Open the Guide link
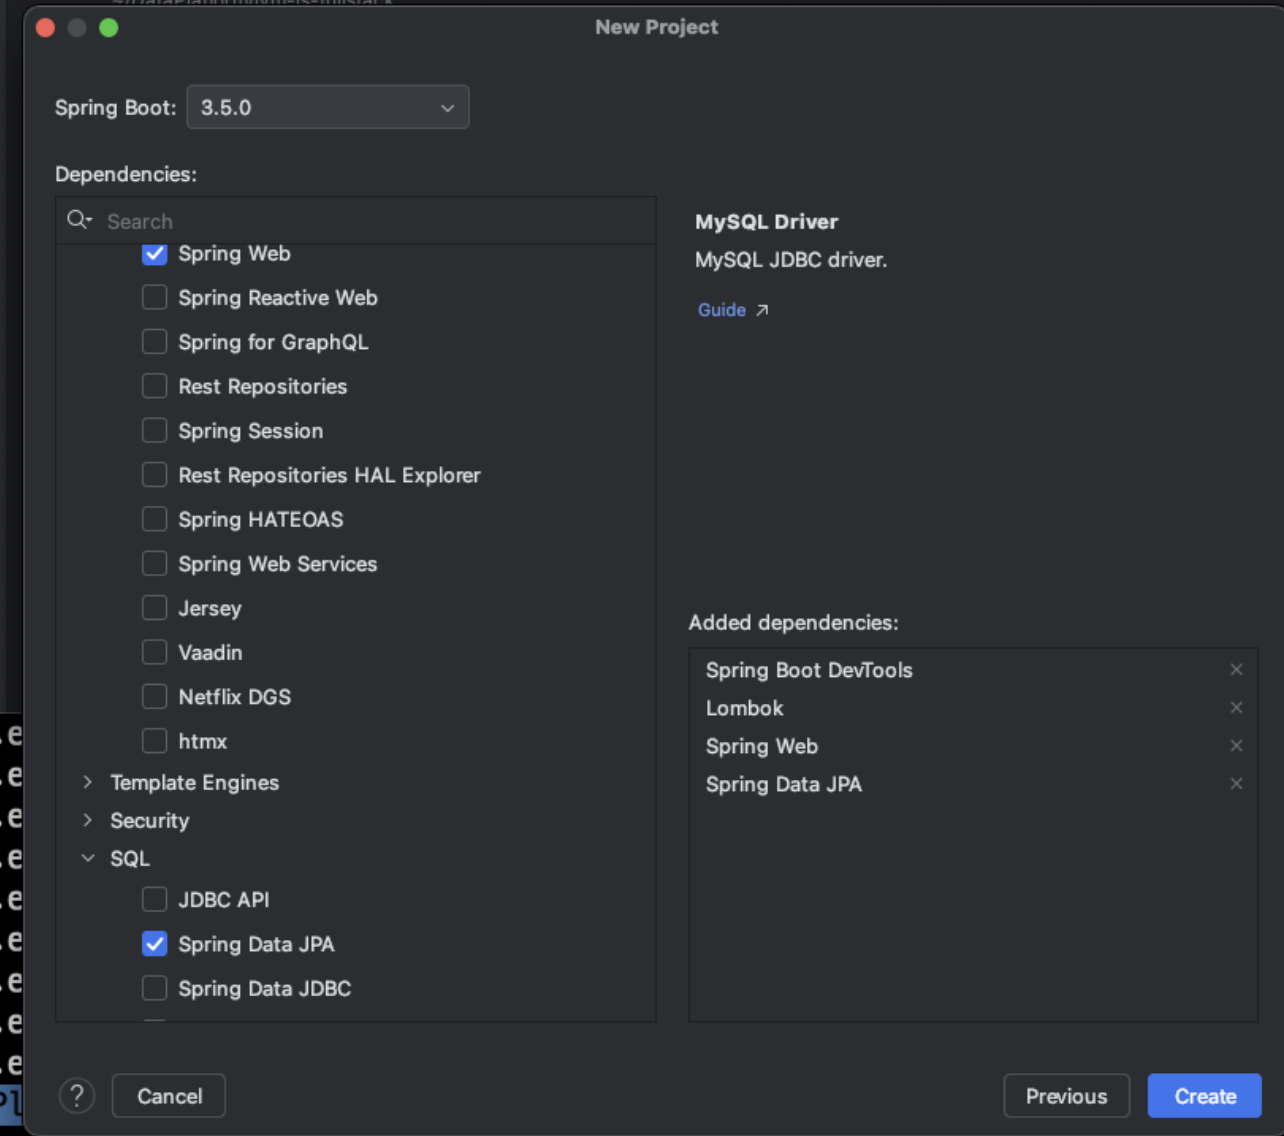Image resolution: width=1284 pixels, height=1136 pixels. click(x=722, y=310)
